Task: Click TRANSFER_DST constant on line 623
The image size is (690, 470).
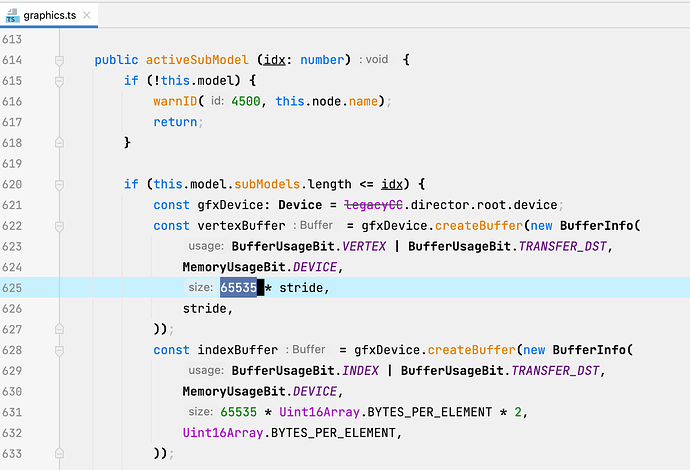Action: pos(563,246)
